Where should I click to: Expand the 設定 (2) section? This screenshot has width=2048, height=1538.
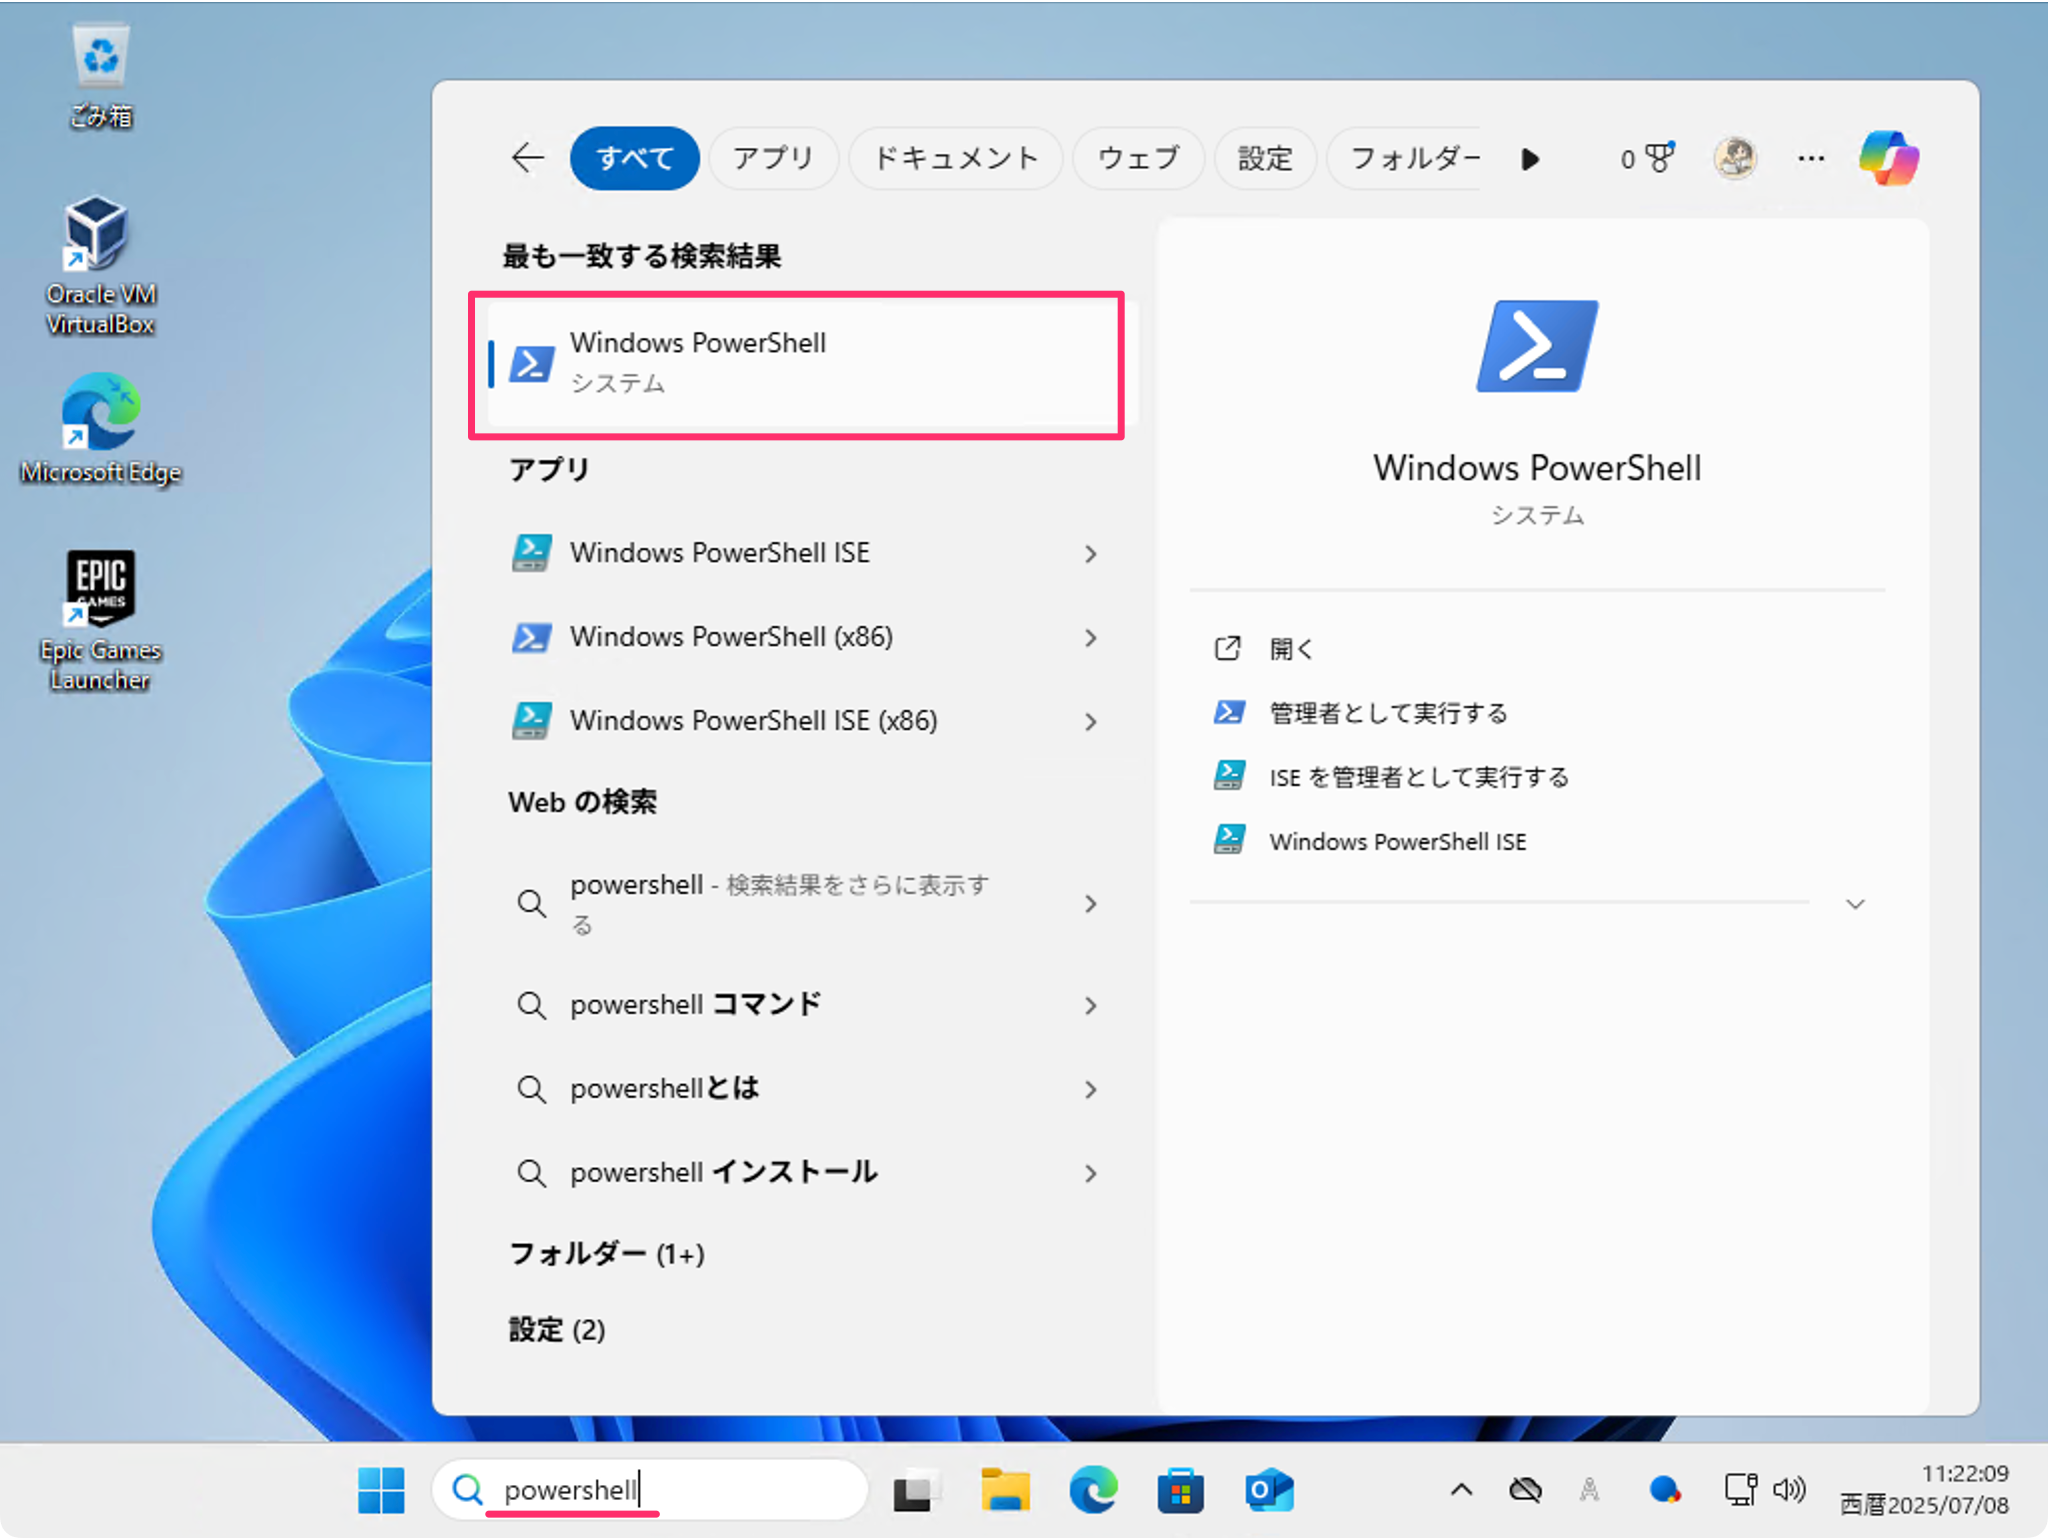pyautogui.click(x=557, y=1330)
